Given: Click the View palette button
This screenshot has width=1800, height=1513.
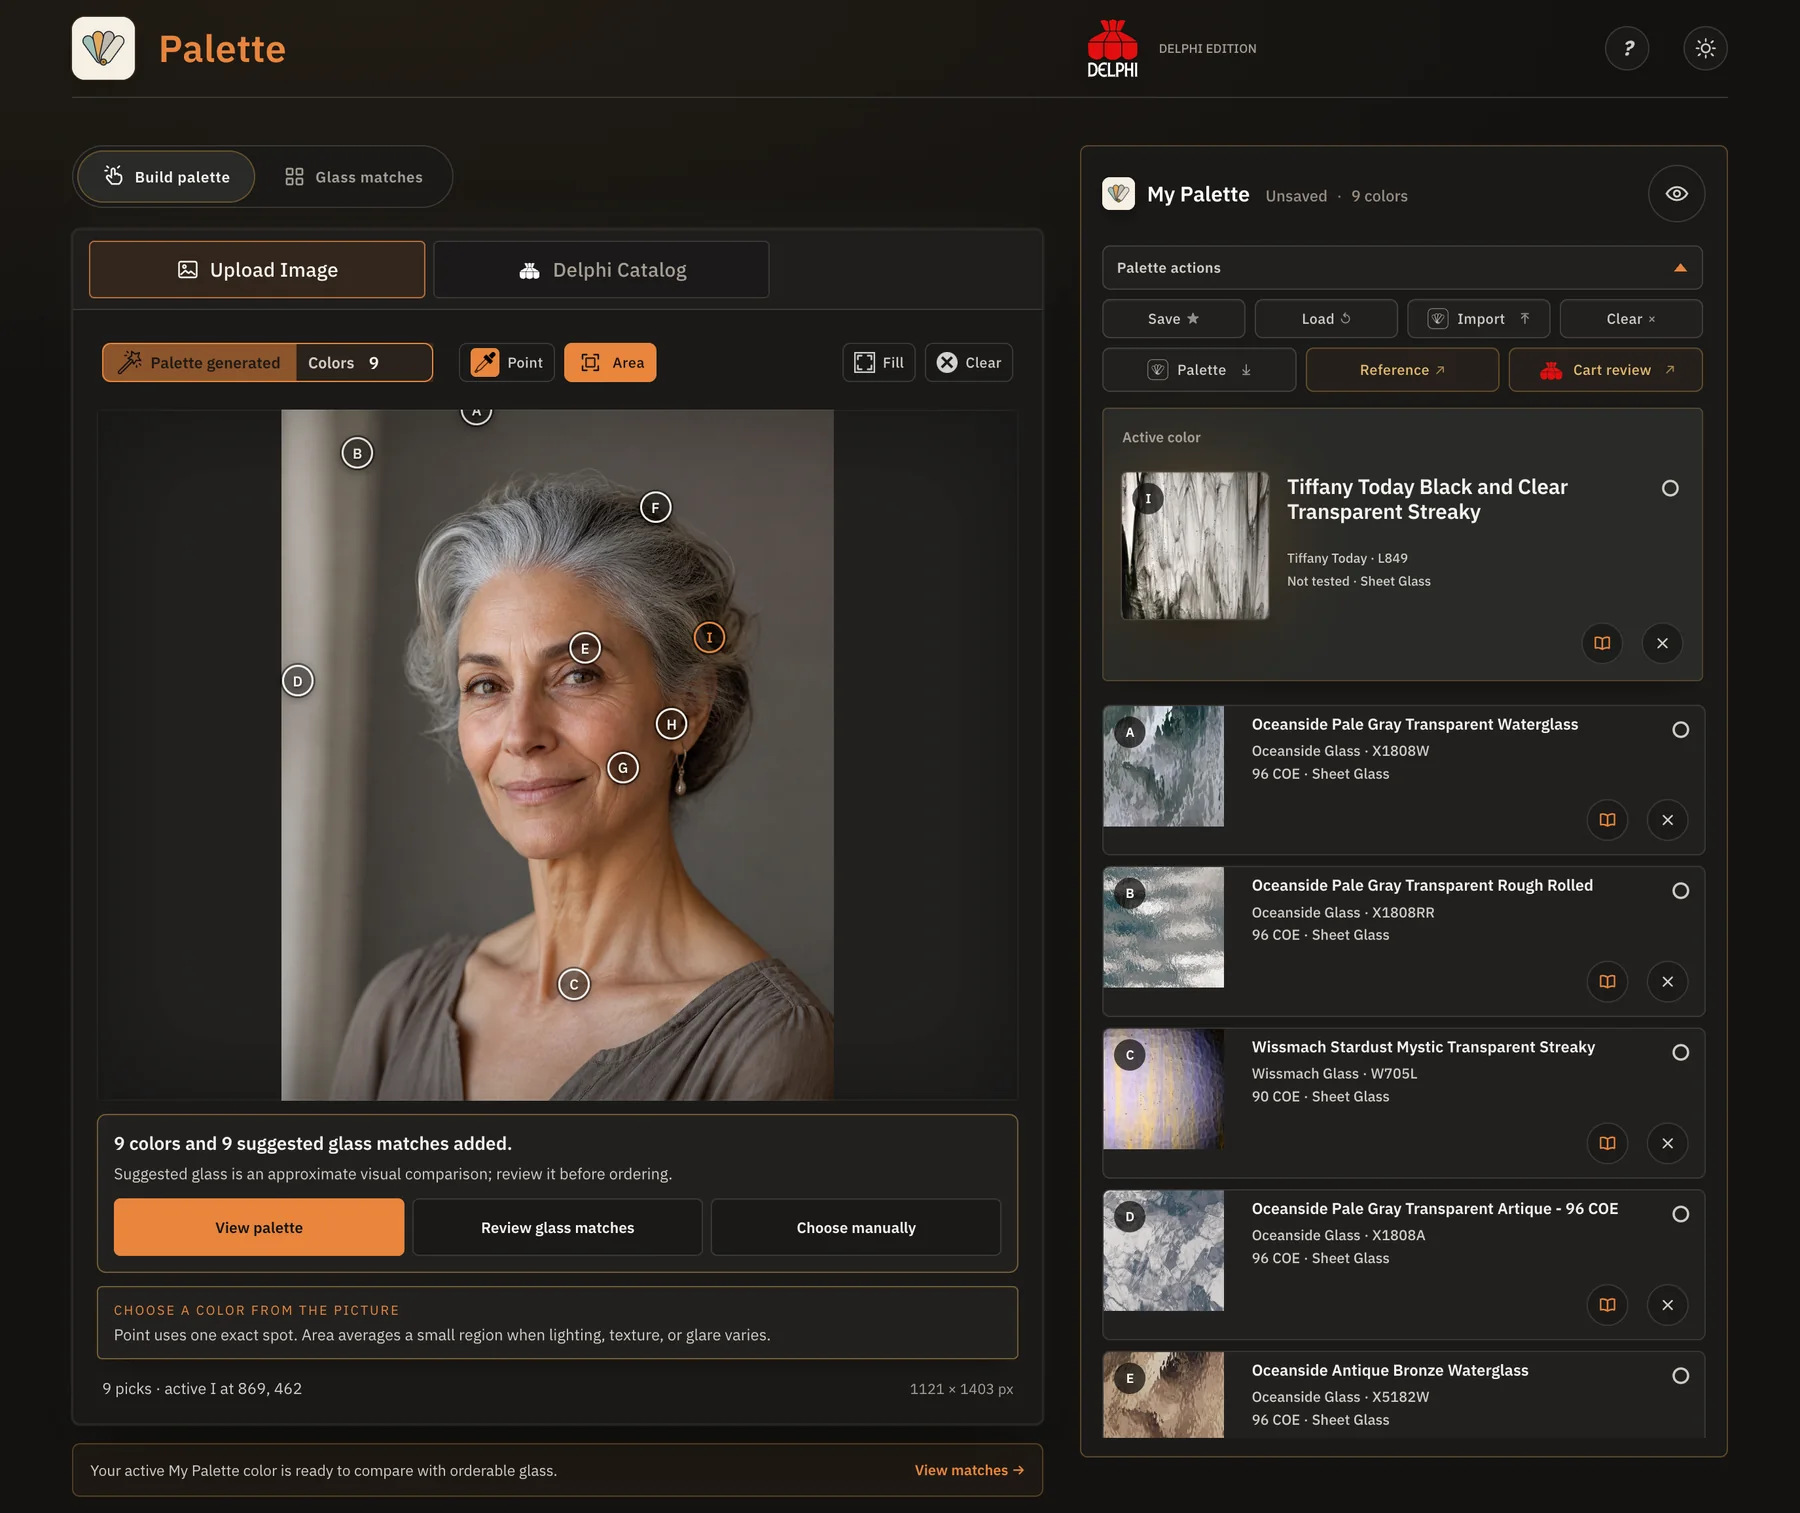Looking at the screenshot, I should pyautogui.click(x=259, y=1227).
